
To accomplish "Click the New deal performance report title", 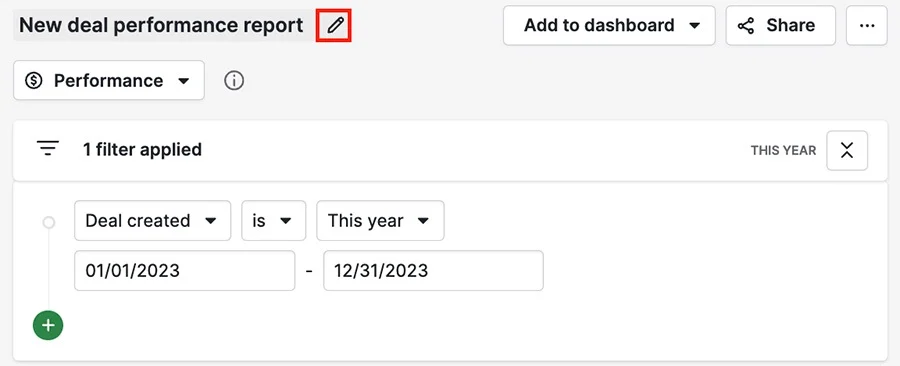I will 161,25.
